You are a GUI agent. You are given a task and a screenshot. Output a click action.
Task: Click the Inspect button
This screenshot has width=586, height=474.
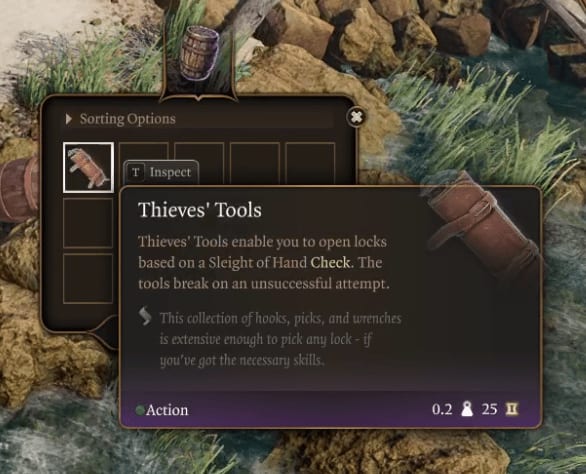point(161,172)
